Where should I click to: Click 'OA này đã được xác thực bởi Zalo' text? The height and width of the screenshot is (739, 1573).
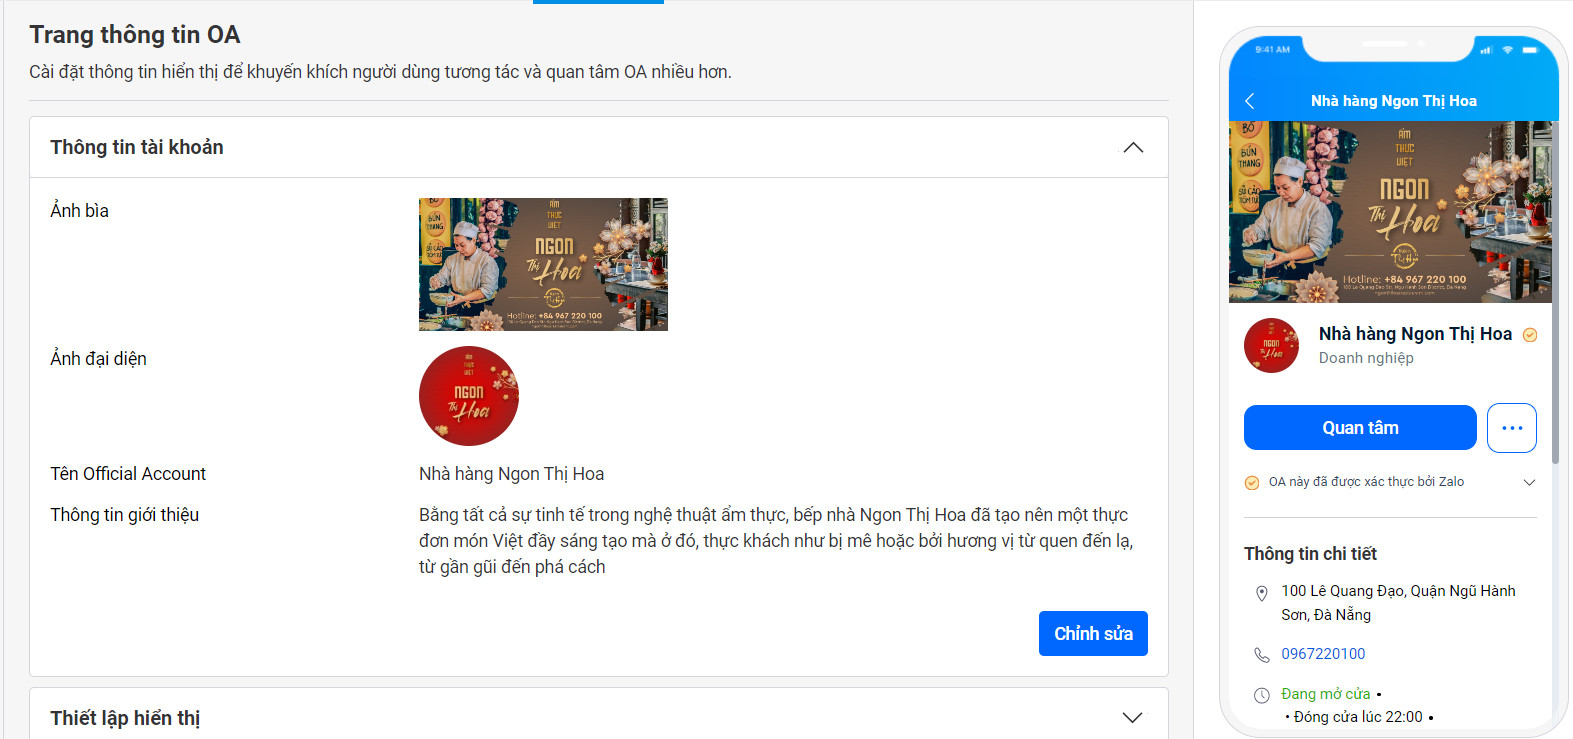(x=1366, y=482)
